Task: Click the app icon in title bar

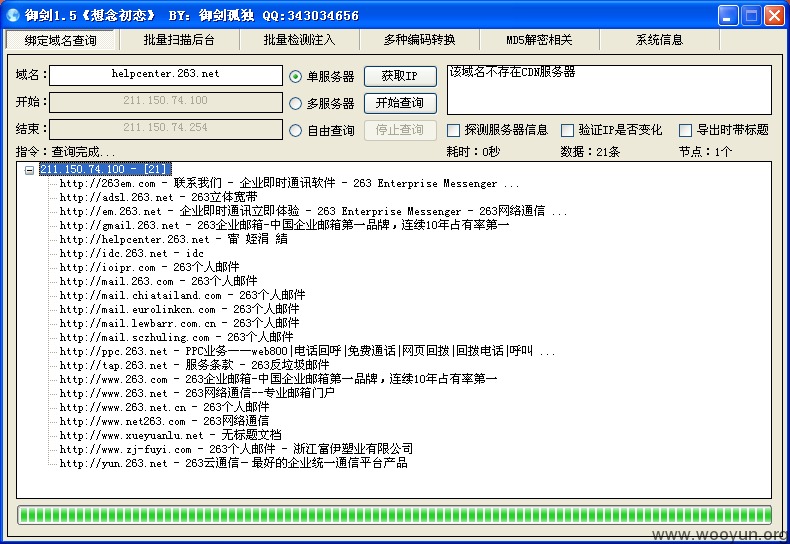Action: (13, 15)
